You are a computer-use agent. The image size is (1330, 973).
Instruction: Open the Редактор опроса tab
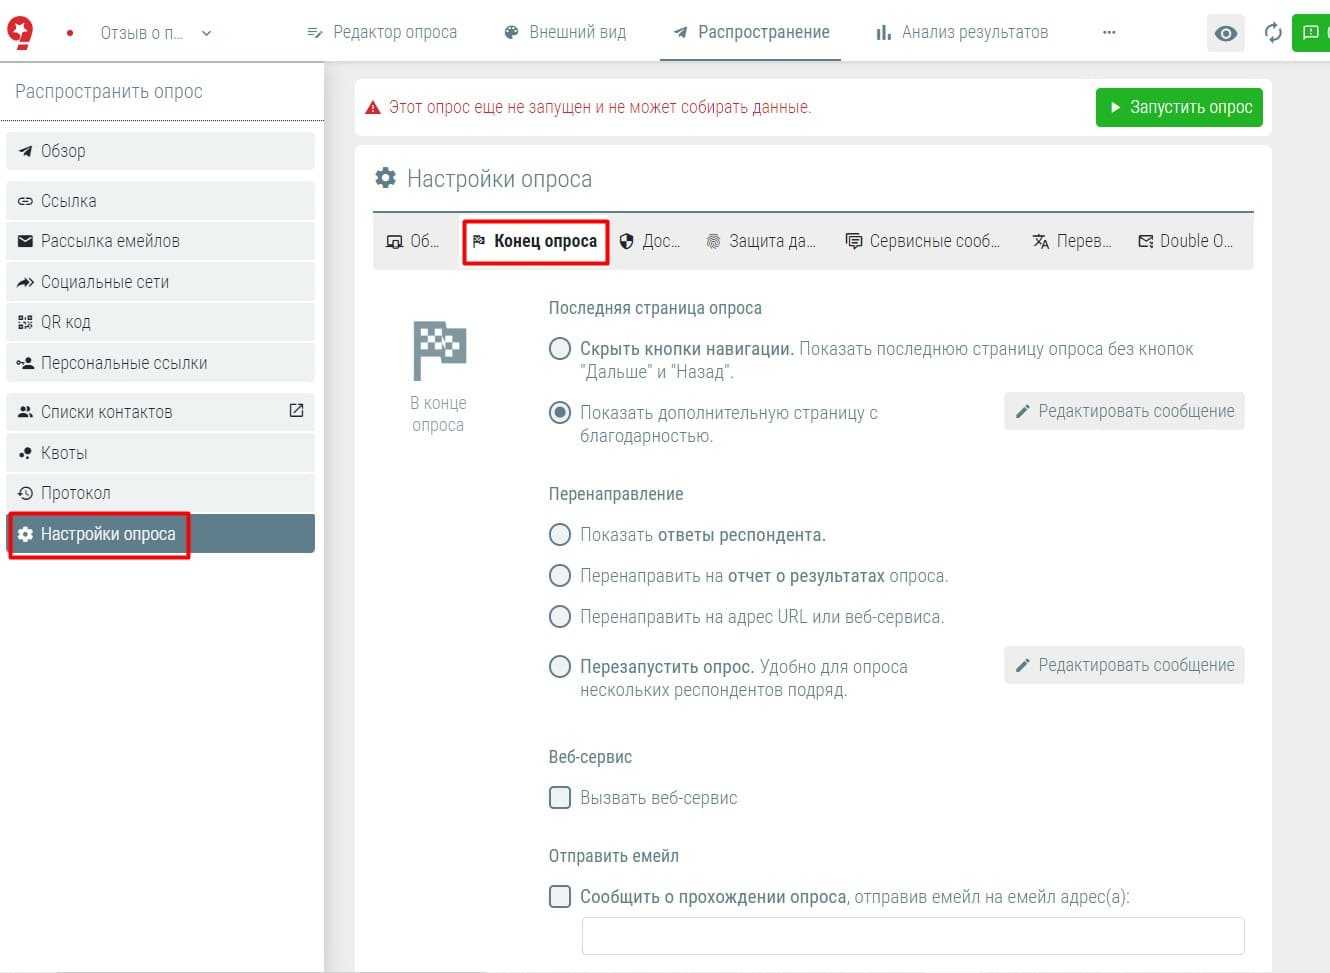382,32
